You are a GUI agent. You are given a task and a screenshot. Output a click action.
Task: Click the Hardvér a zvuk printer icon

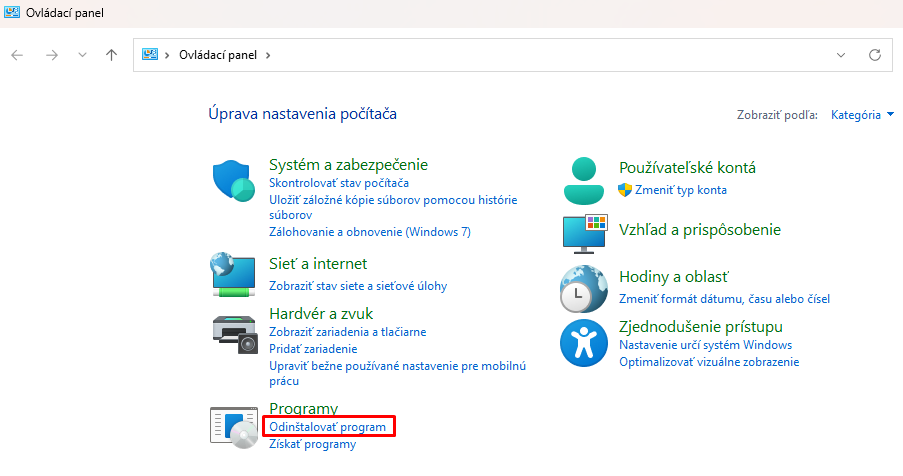coord(234,334)
